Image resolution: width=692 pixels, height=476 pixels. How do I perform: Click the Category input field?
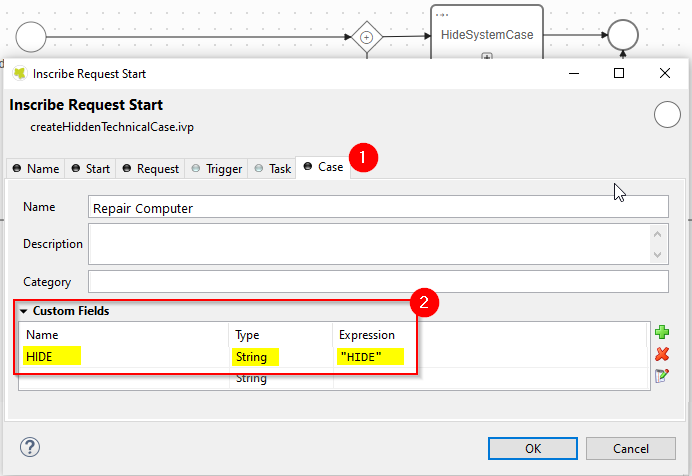[x=377, y=281]
